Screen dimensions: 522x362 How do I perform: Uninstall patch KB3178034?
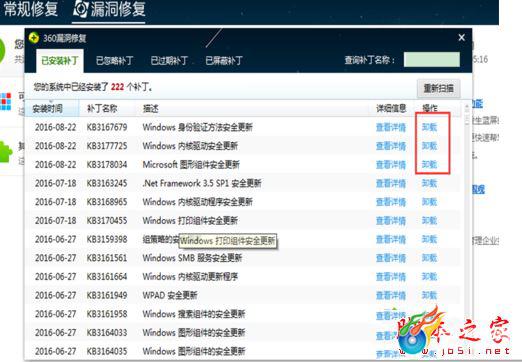pyautogui.click(x=429, y=165)
